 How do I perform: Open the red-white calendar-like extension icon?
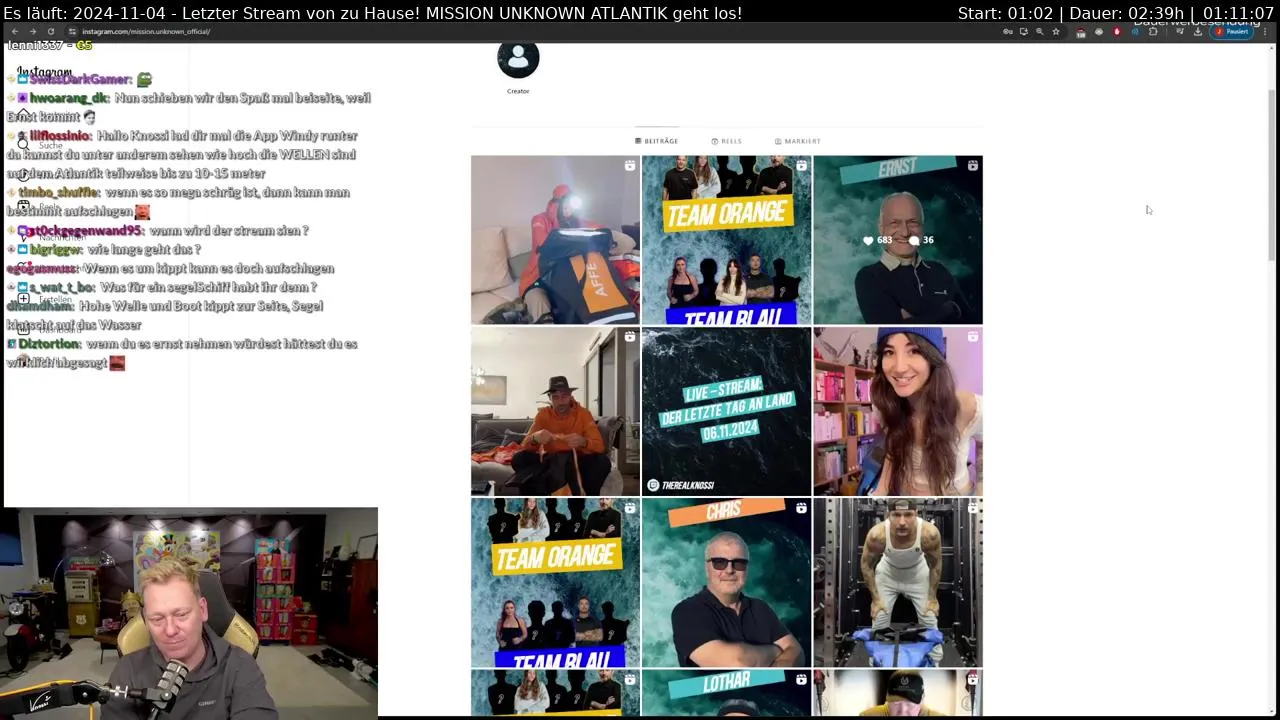1081,32
